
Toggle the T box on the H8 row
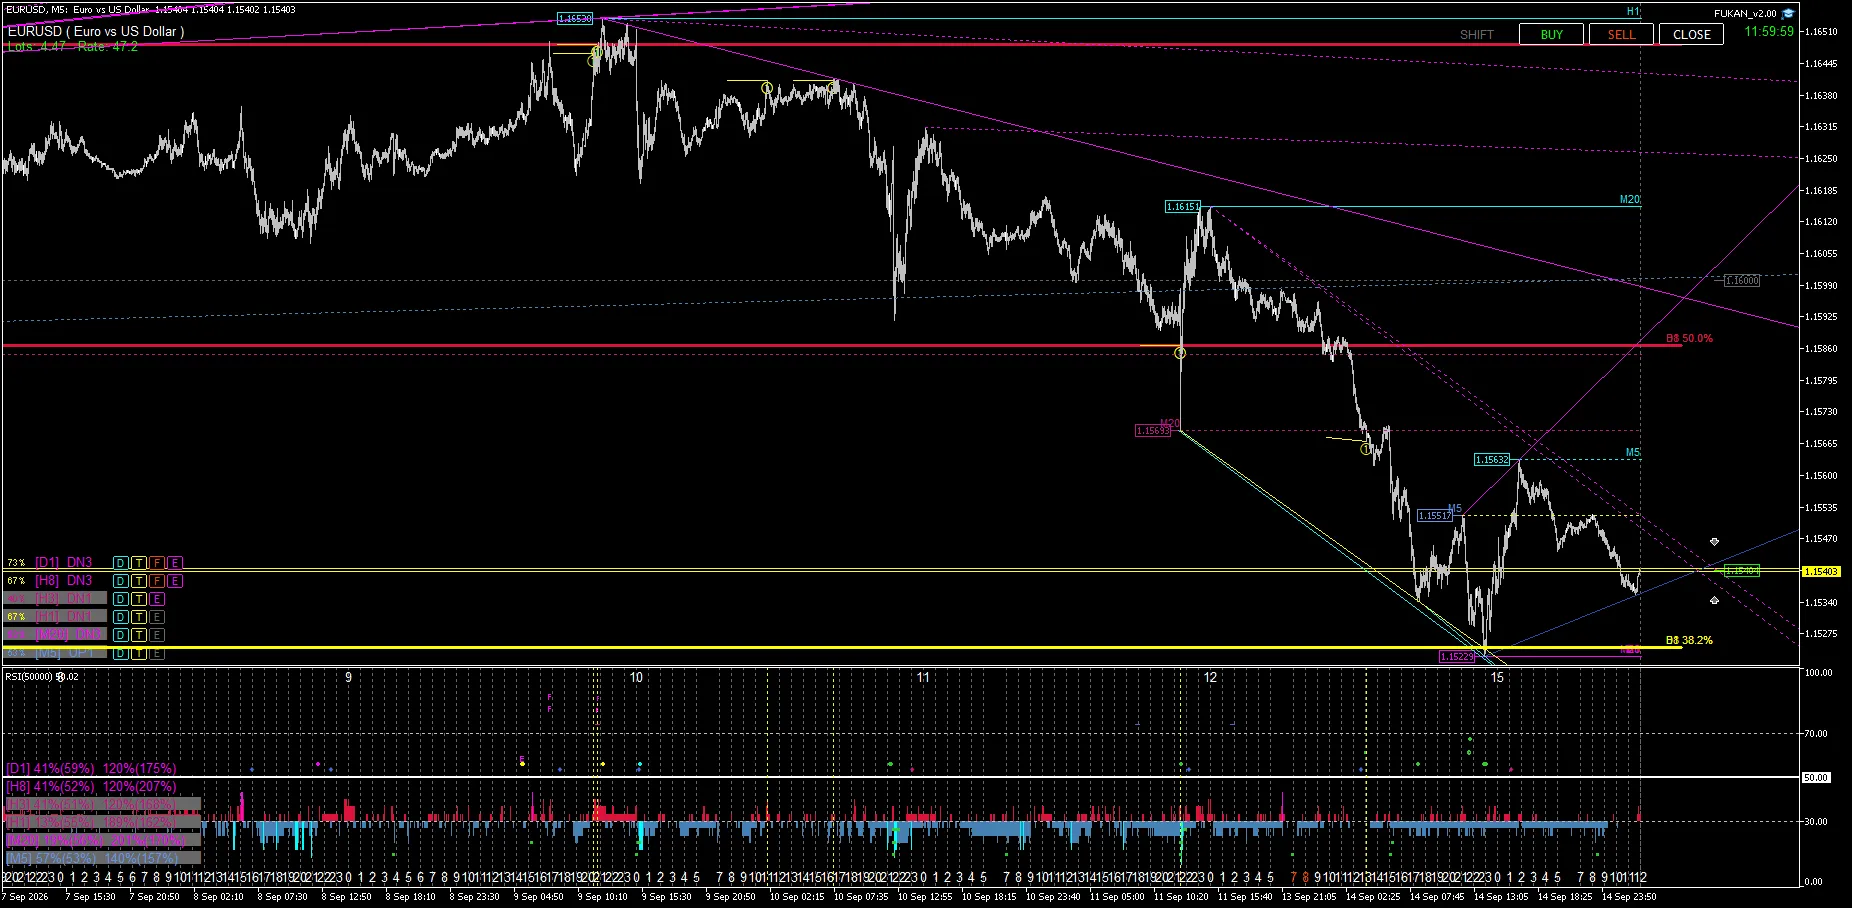(139, 581)
